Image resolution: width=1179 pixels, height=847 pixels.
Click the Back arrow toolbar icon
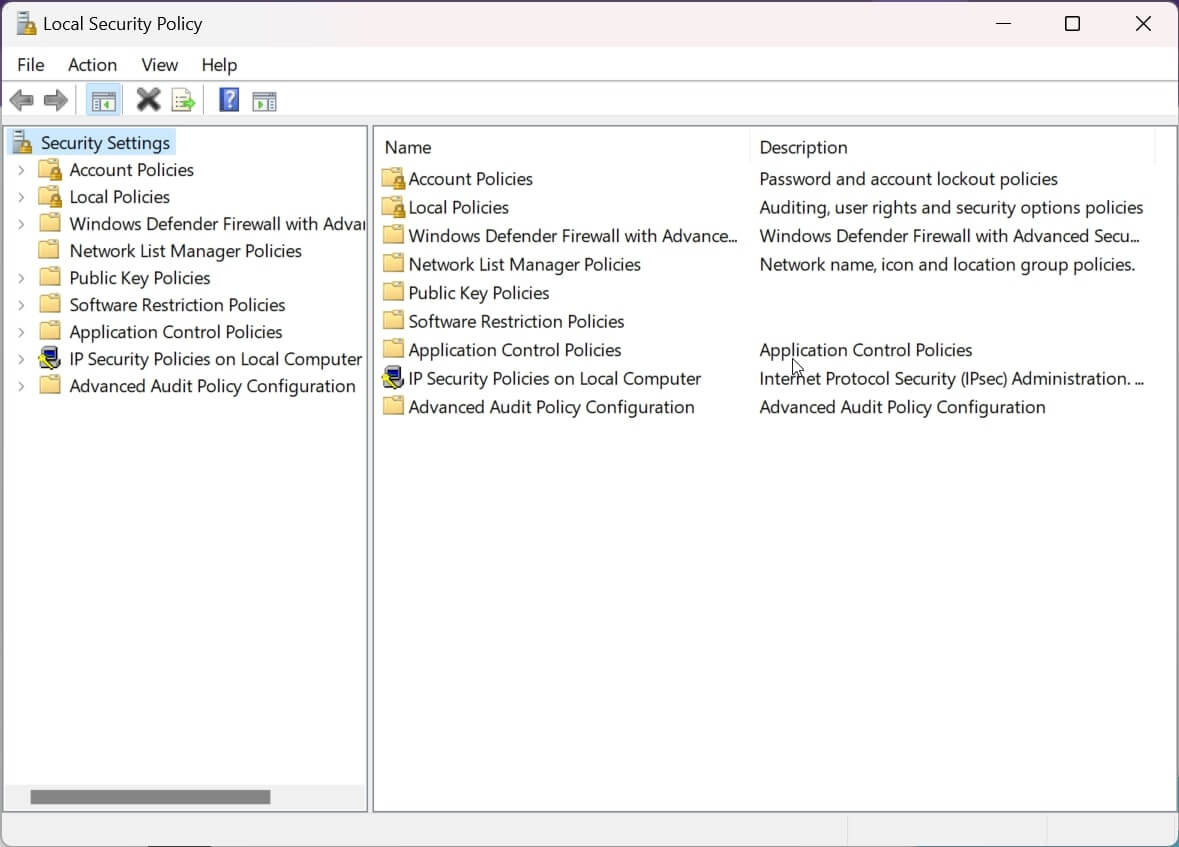click(x=21, y=100)
